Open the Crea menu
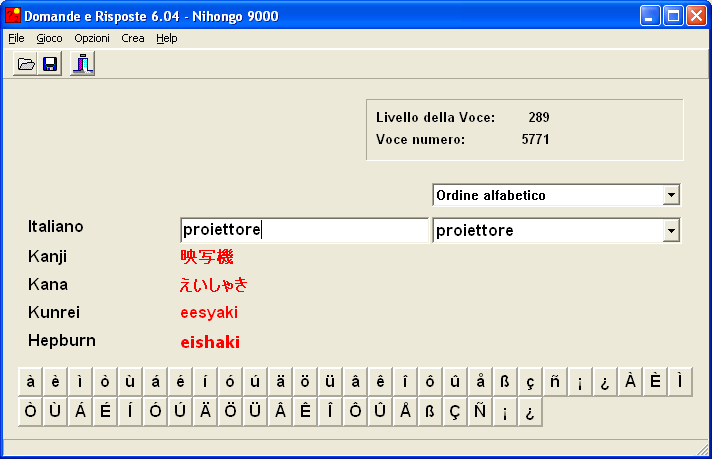The image size is (712, 459). [x=133, y=39]
